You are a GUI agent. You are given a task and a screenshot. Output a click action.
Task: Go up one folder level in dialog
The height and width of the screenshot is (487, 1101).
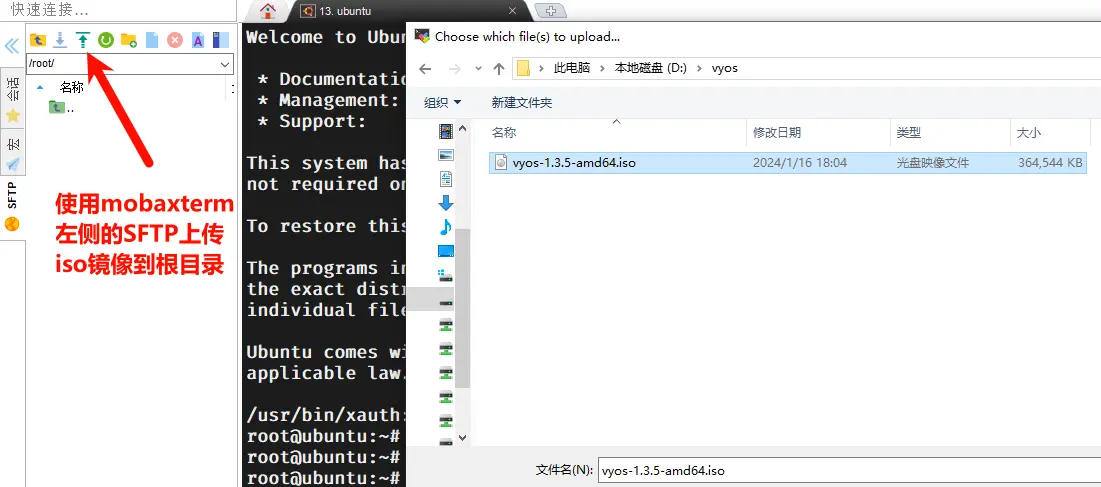pos(499,68)
